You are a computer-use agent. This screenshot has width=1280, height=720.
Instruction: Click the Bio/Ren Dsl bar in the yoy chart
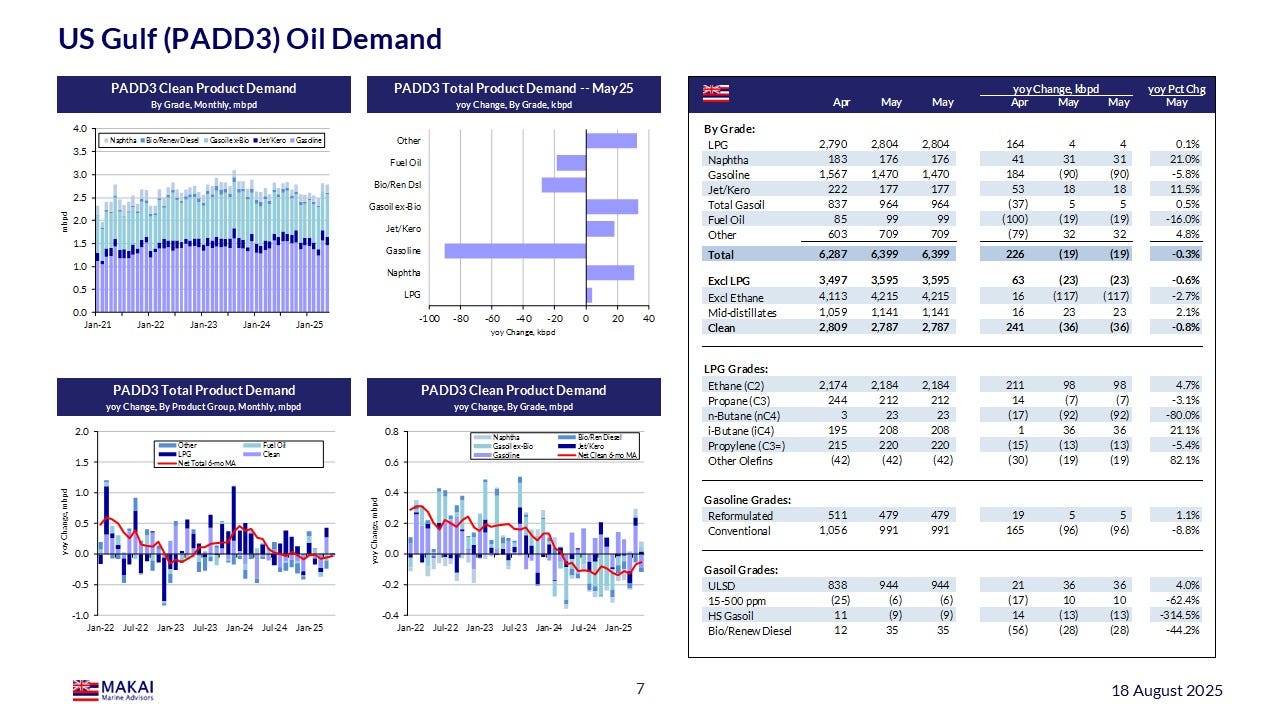pos(564,185)
